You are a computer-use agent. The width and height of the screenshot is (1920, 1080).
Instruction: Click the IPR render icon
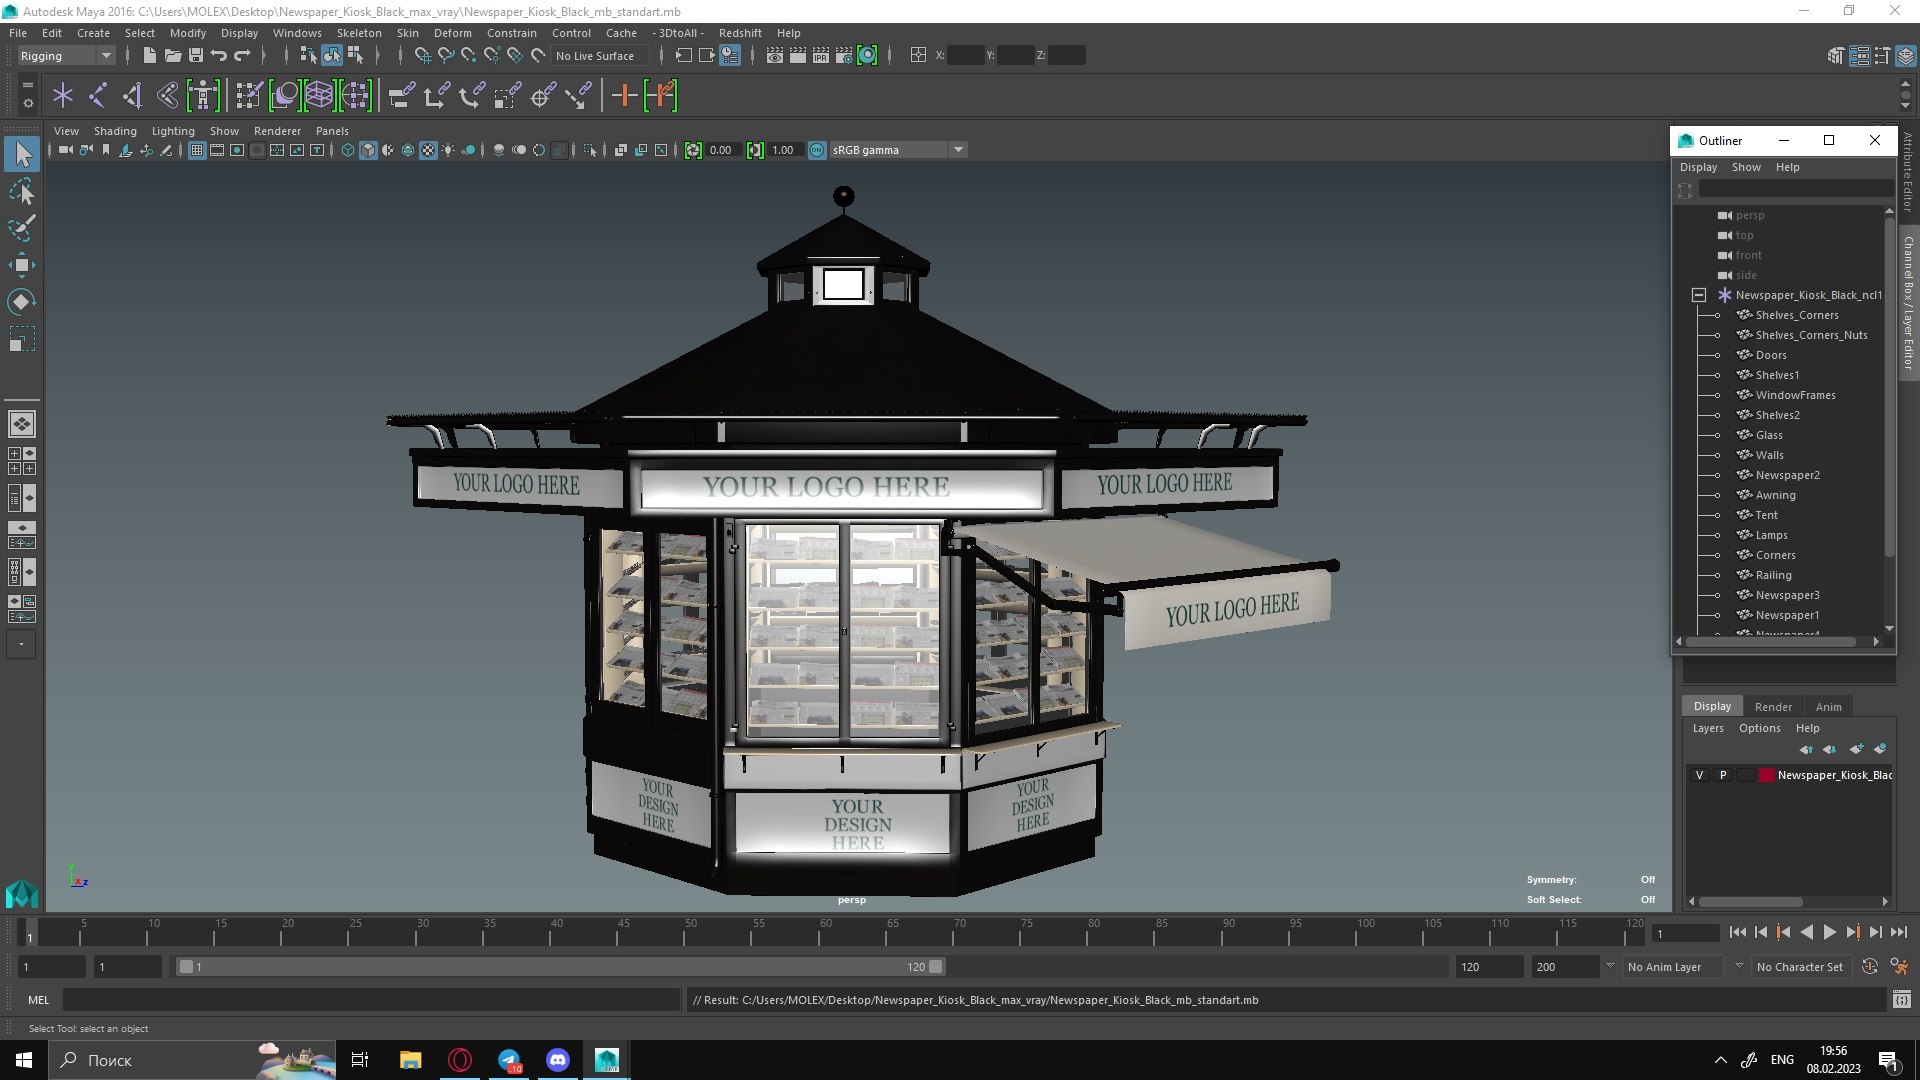[821, 56]
